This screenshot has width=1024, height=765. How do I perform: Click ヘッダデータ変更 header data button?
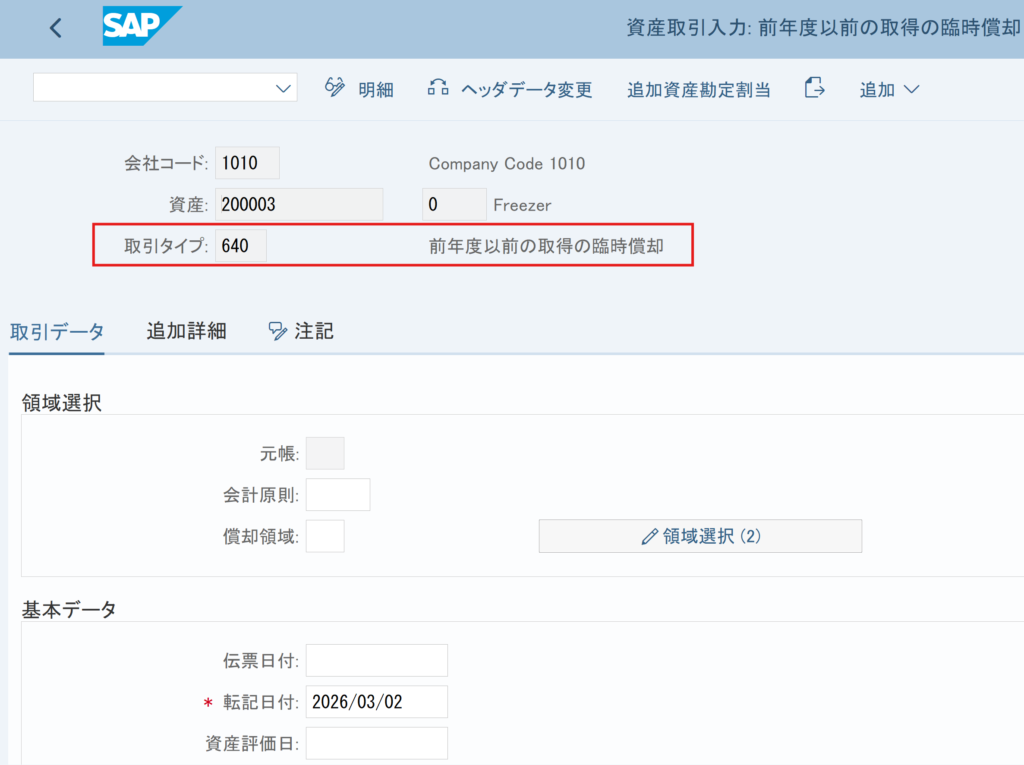click(x=510, y=89)
